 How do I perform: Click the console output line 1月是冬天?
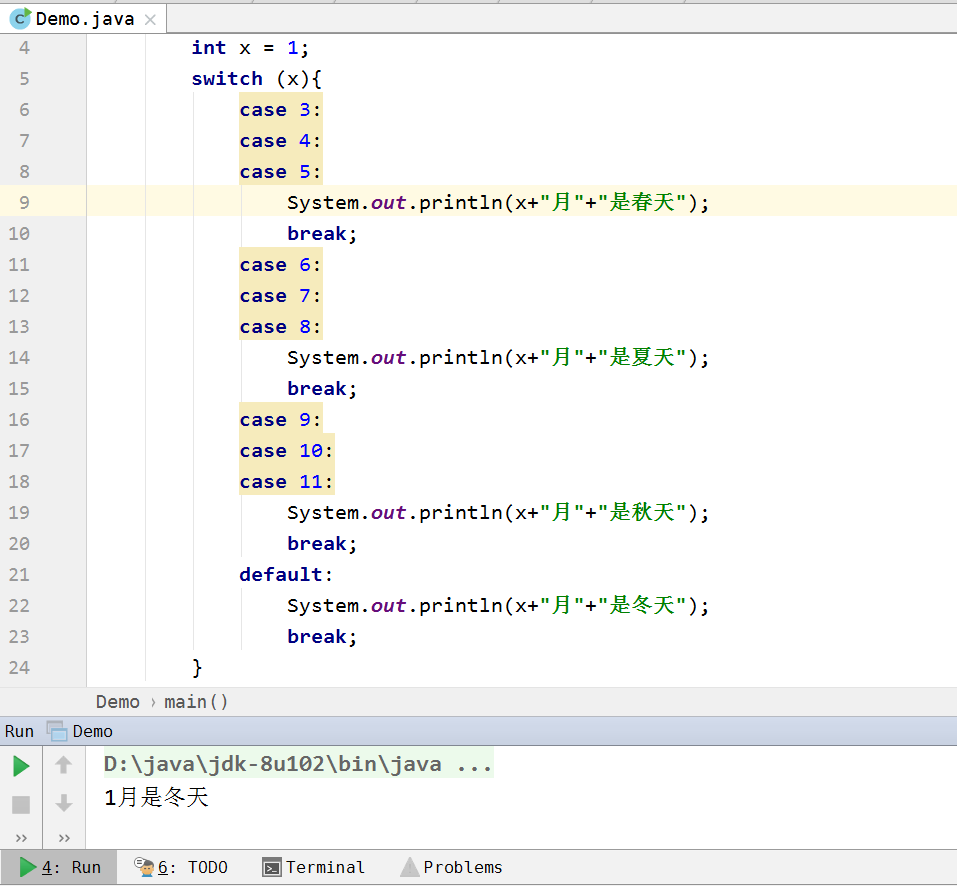(x=156, y=797)
